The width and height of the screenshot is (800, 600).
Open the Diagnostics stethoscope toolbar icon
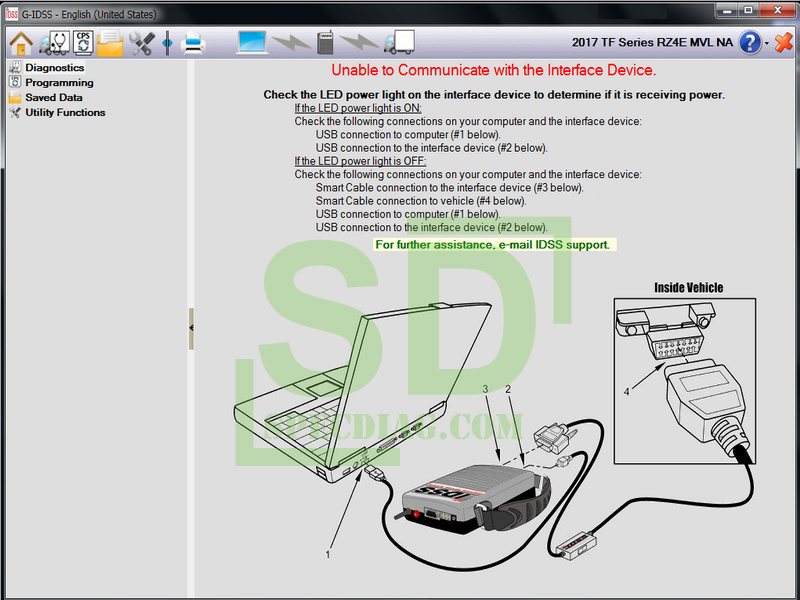52,43
